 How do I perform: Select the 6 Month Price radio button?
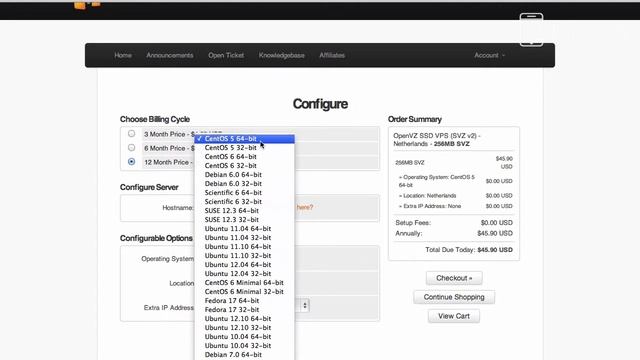[x=131, y=148]
